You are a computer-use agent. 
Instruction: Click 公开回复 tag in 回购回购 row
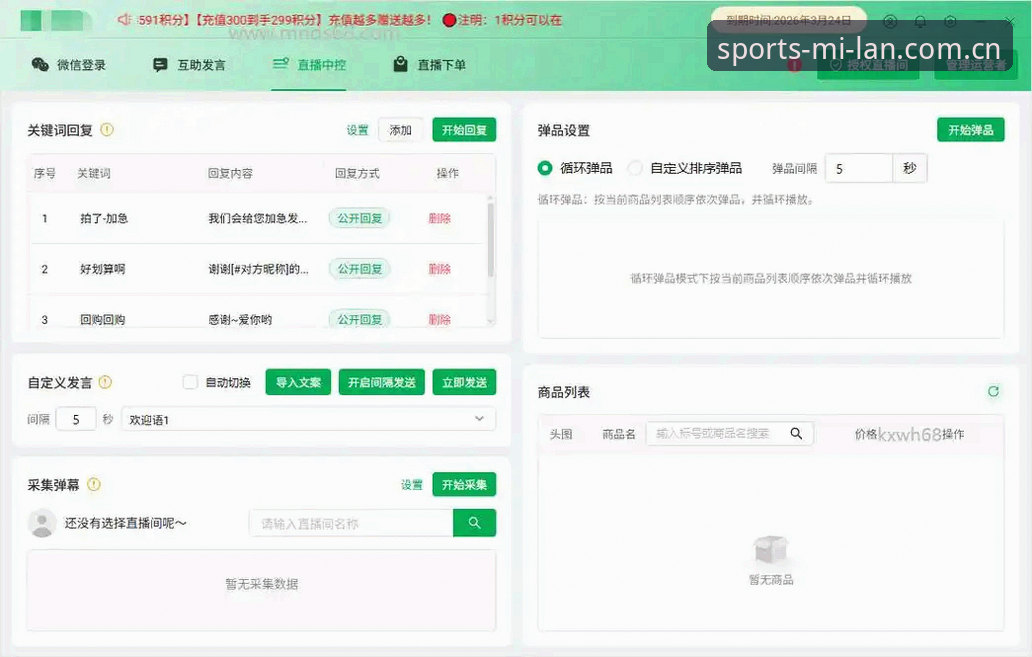click(x=359, y=319)
